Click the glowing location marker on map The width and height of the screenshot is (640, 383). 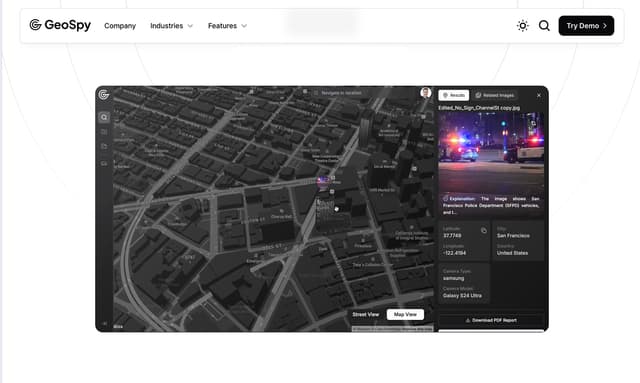click(x=323, y=181)
